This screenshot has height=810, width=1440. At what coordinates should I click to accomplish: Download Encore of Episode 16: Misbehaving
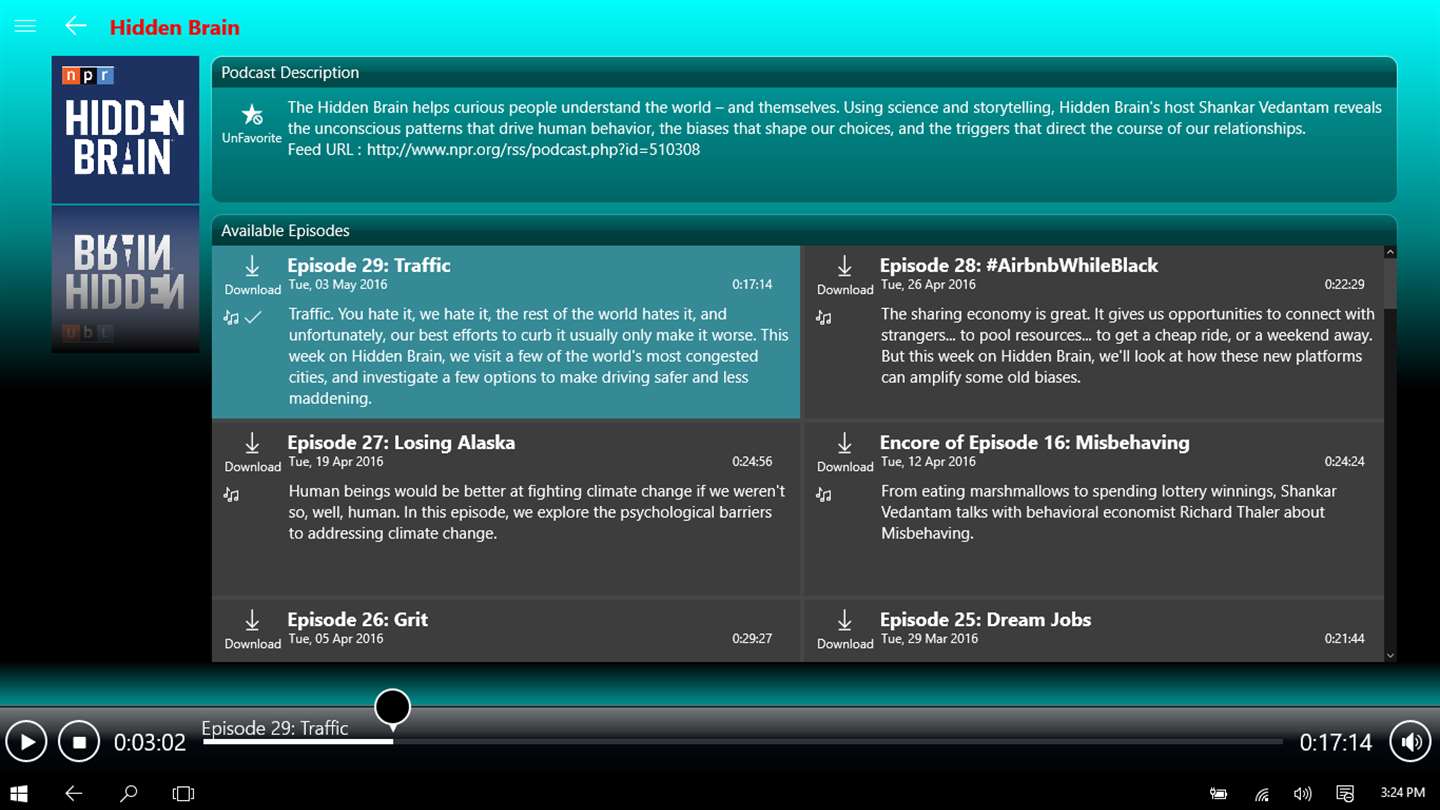coord(845,452)
